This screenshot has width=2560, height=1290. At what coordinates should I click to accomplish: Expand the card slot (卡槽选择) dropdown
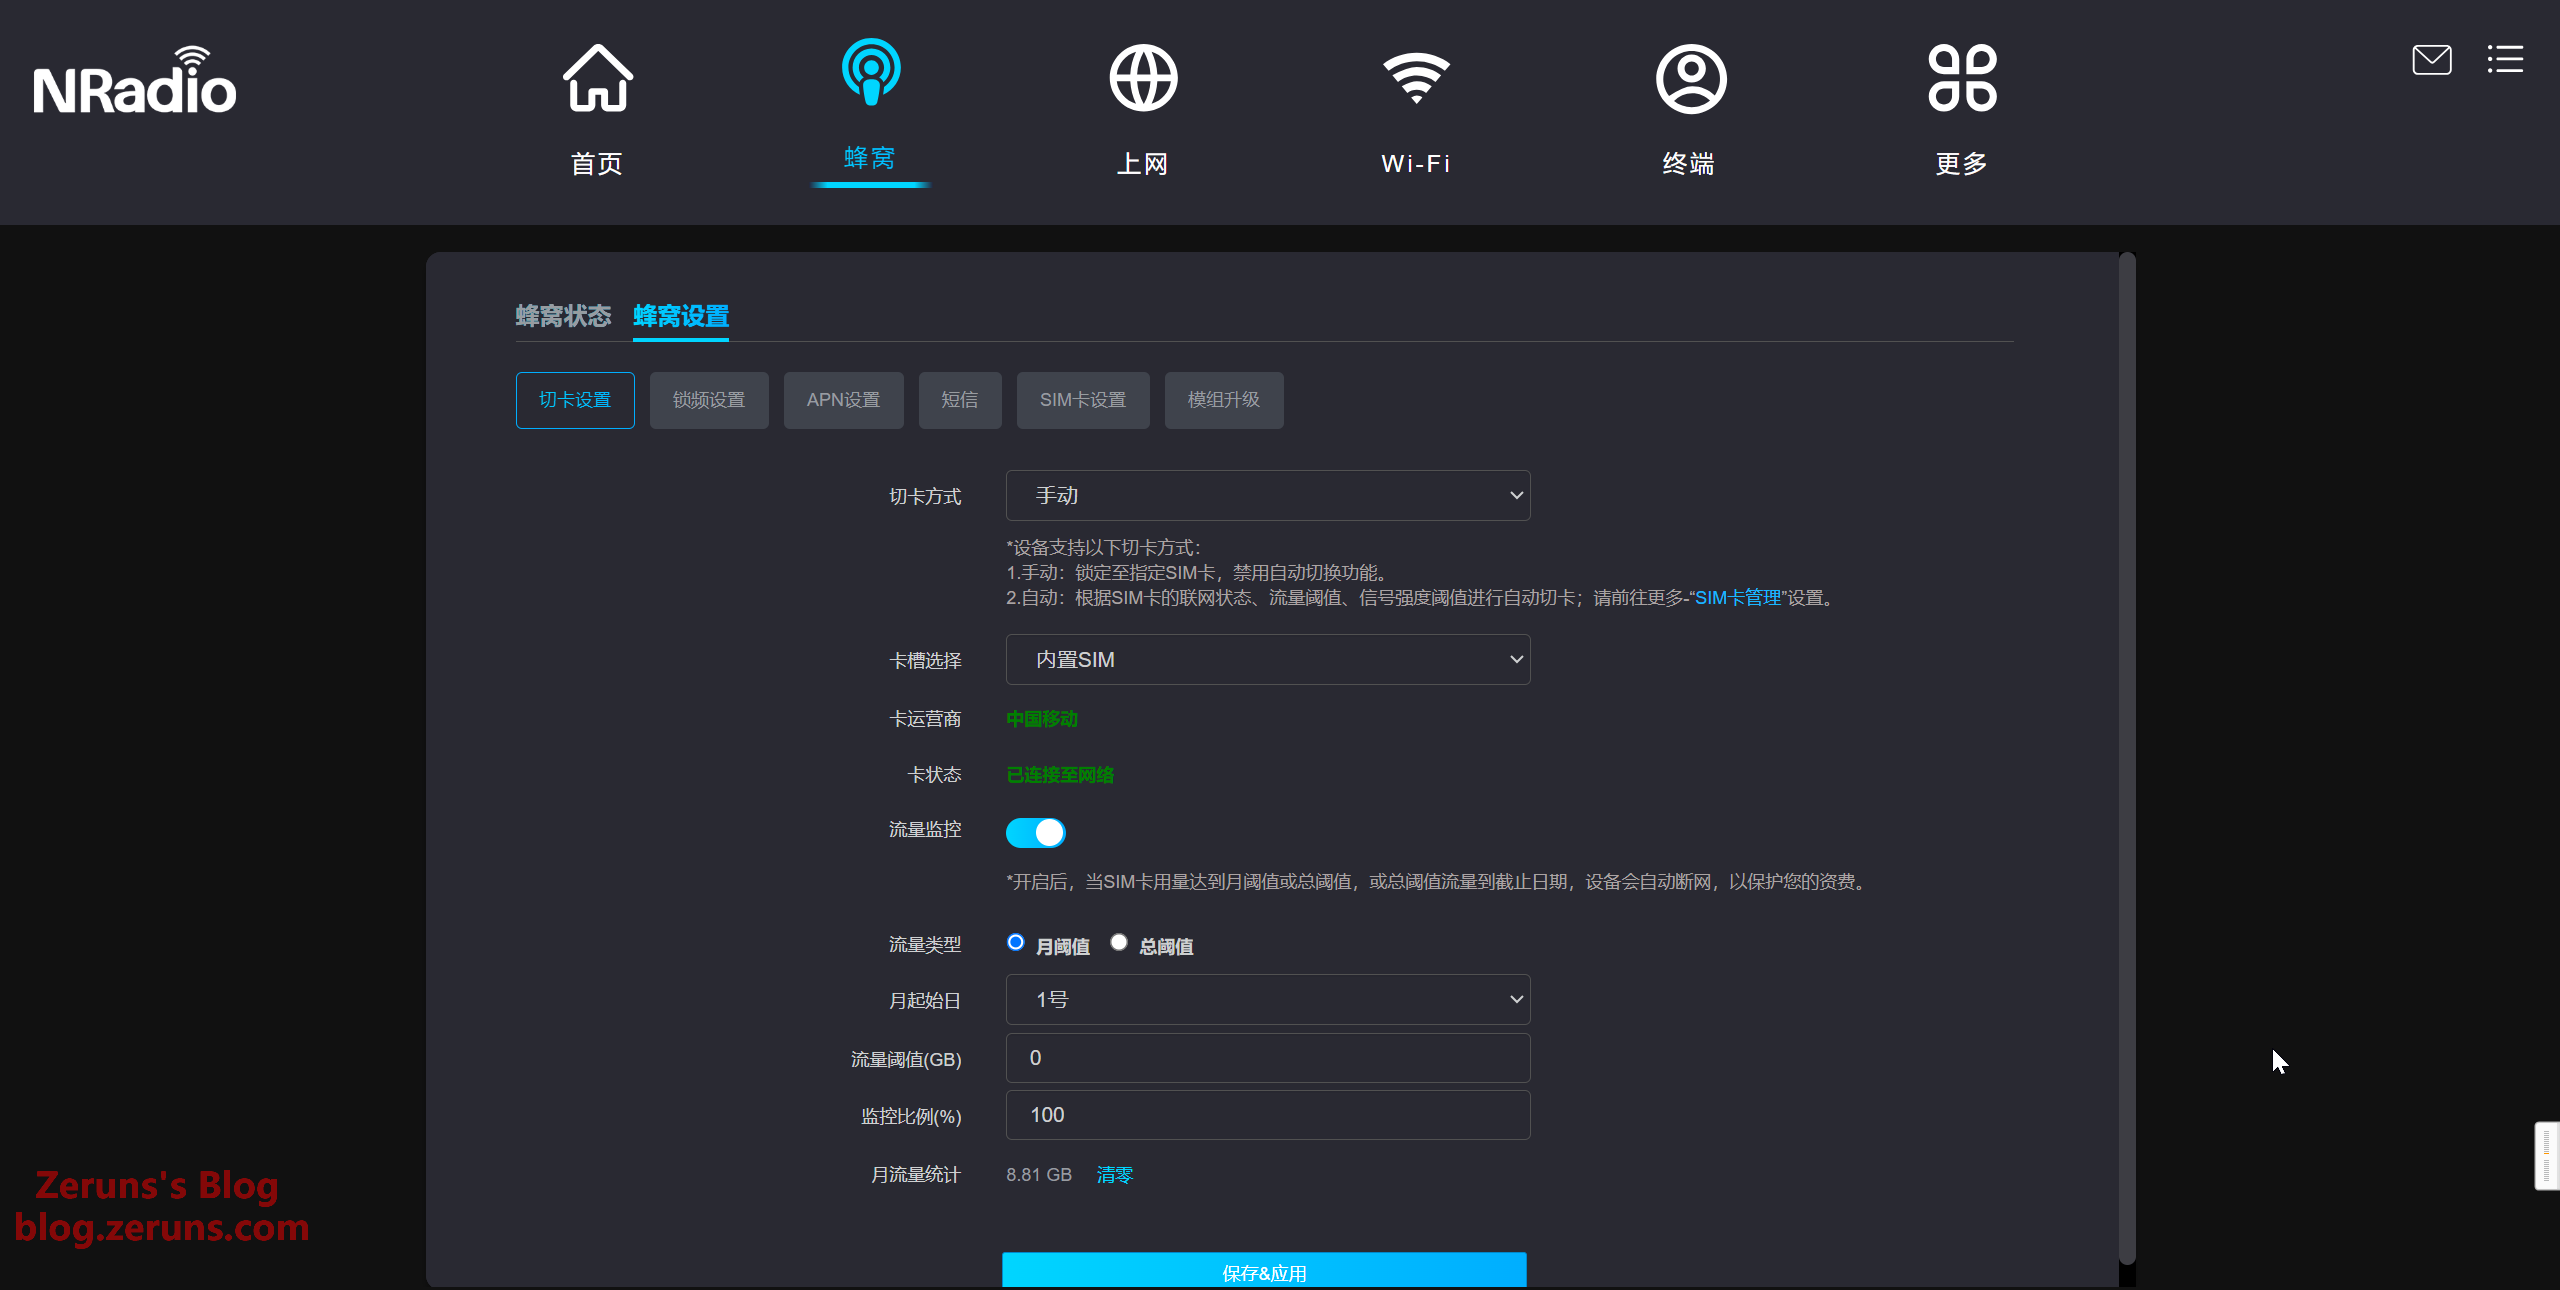[1267, 660]
